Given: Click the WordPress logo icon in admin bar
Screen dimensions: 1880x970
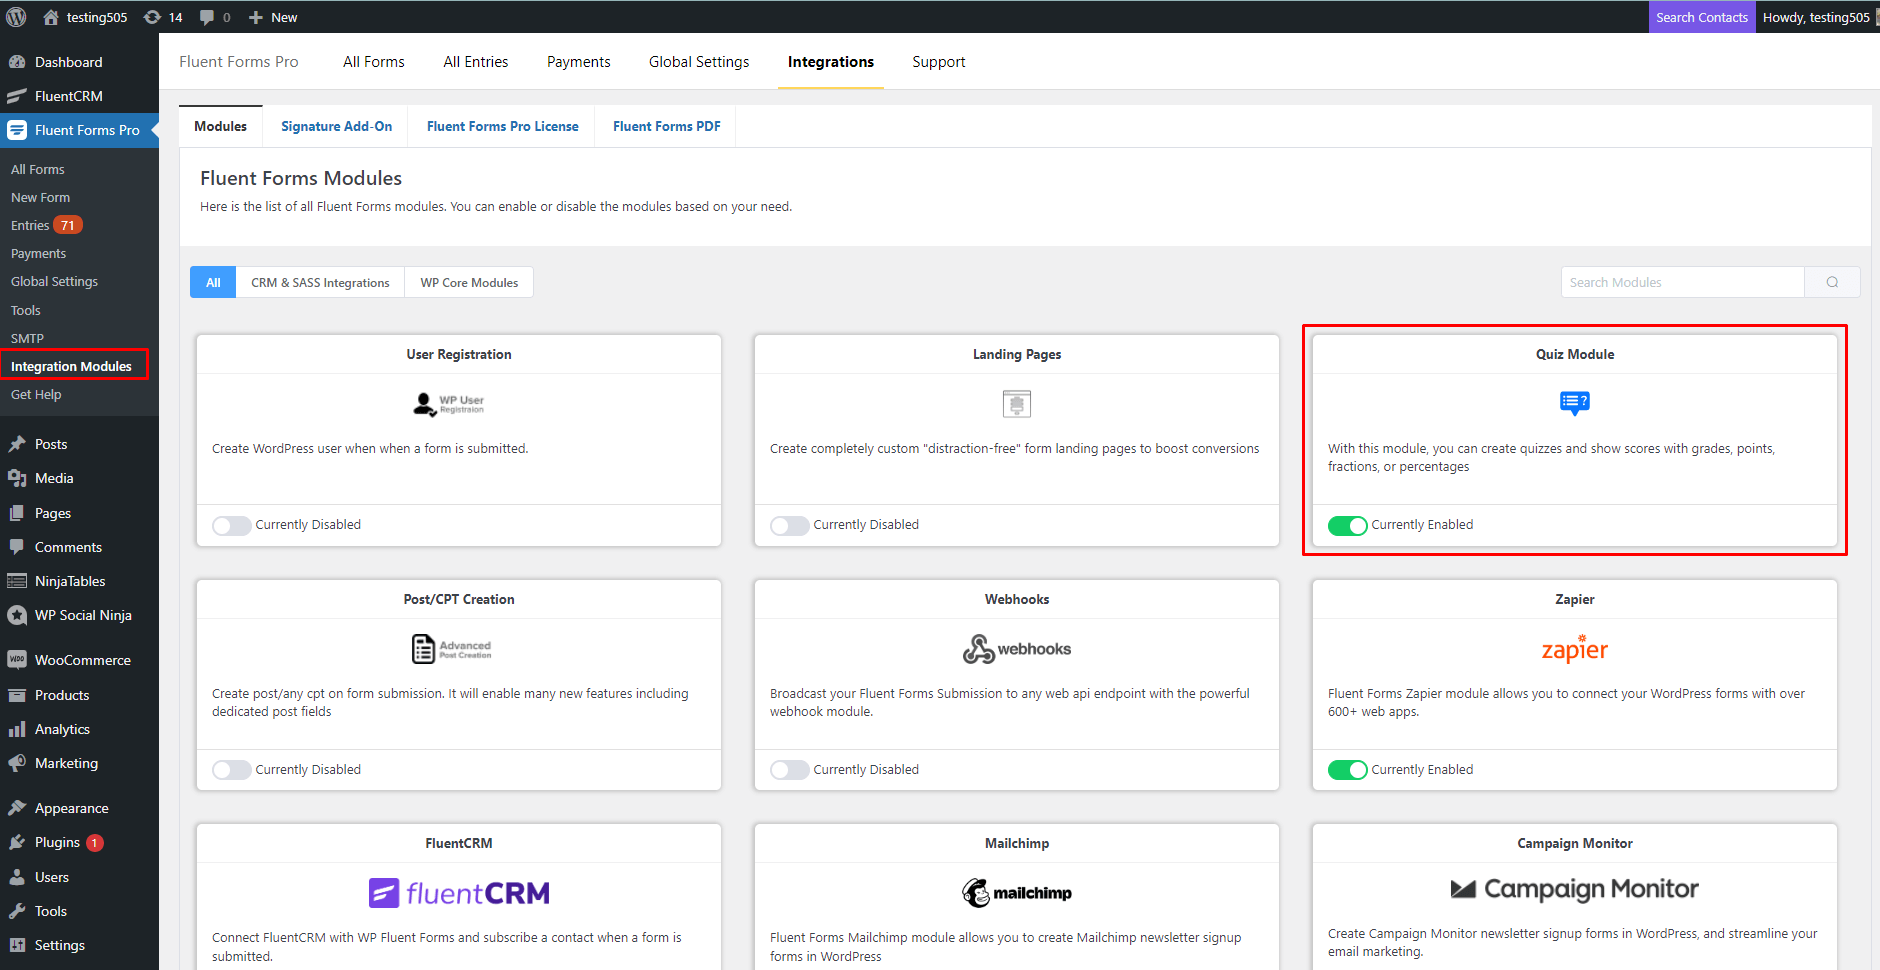Looking at the screenshot, I should [x=16, y=17].
